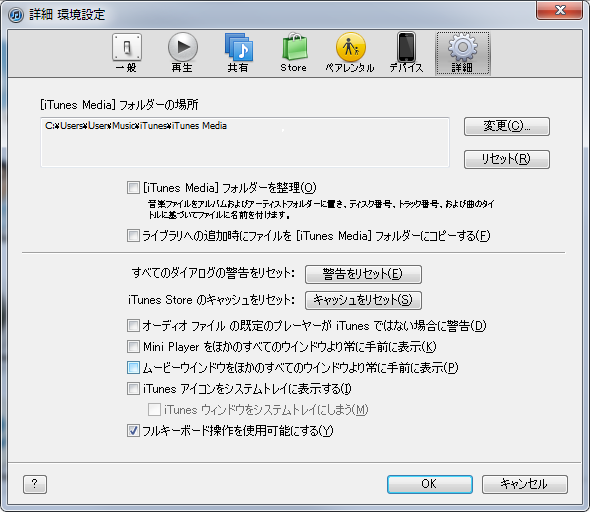Click the iTunes Media folder path box
The image size is (590, 512).
(x=245, y=142)
